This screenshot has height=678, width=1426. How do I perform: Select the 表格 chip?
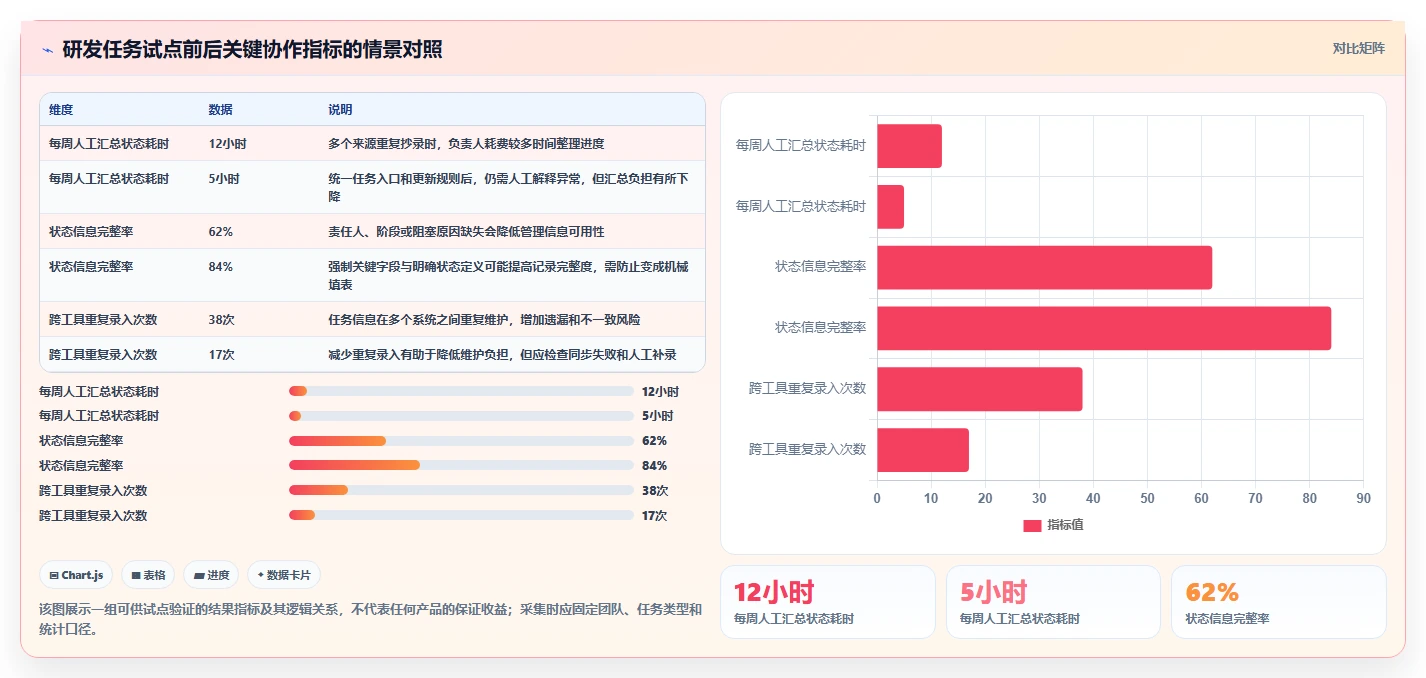[x=148, y=575]
